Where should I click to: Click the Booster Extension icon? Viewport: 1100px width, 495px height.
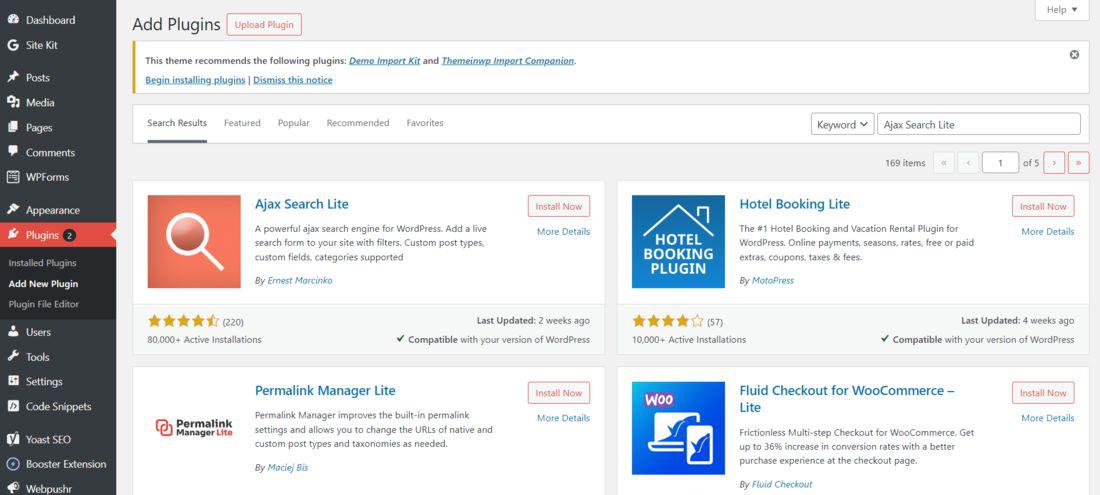(13, 464)
